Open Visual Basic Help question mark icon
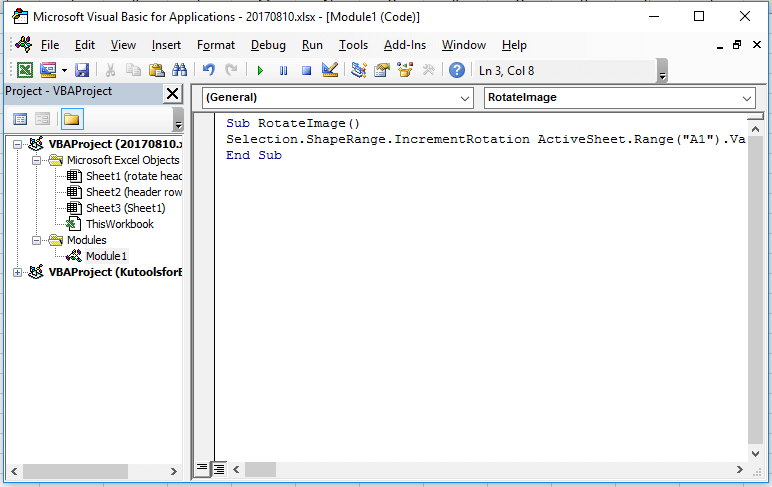This screenshot has height=487, width=772. pyautogui.click(x=456, y=70)
